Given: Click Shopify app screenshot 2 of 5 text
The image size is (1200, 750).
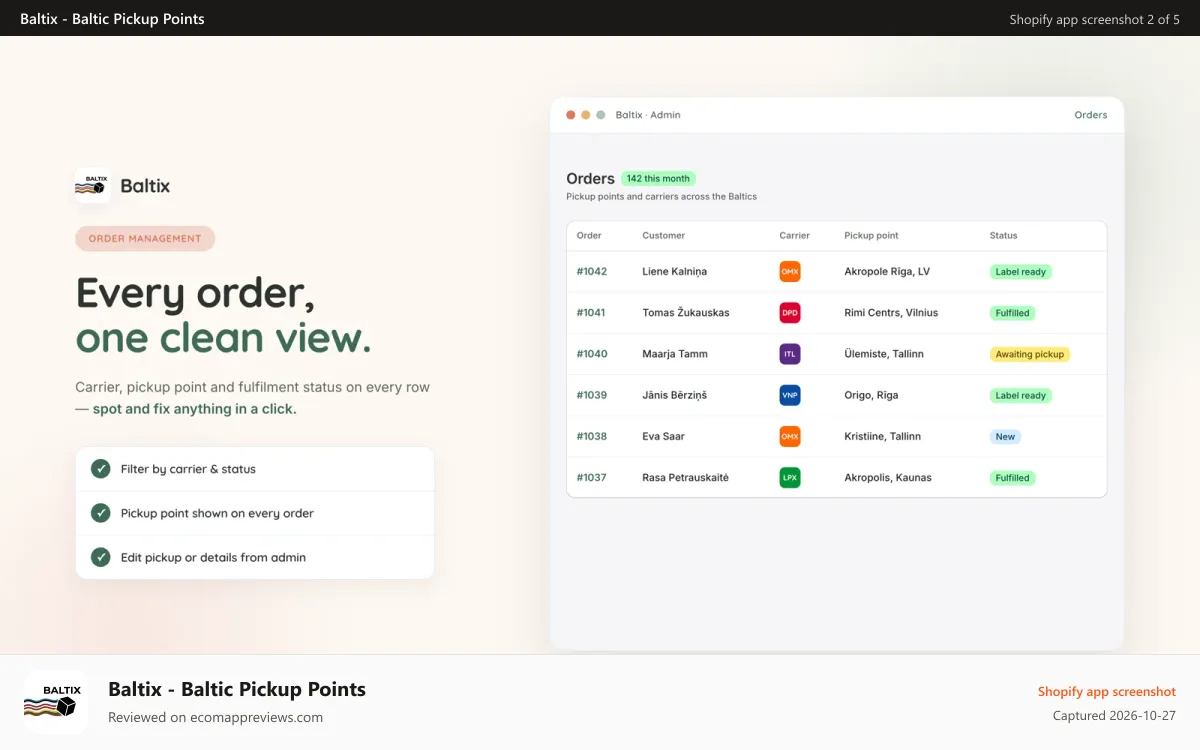Looking at the screenshot, I should tap(1094, 19).
